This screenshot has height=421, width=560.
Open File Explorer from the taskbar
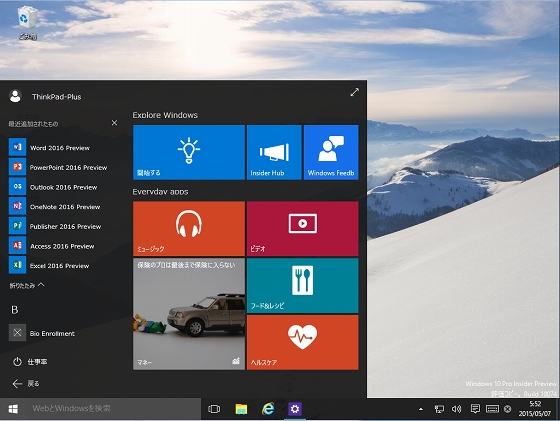click(241, 409)
